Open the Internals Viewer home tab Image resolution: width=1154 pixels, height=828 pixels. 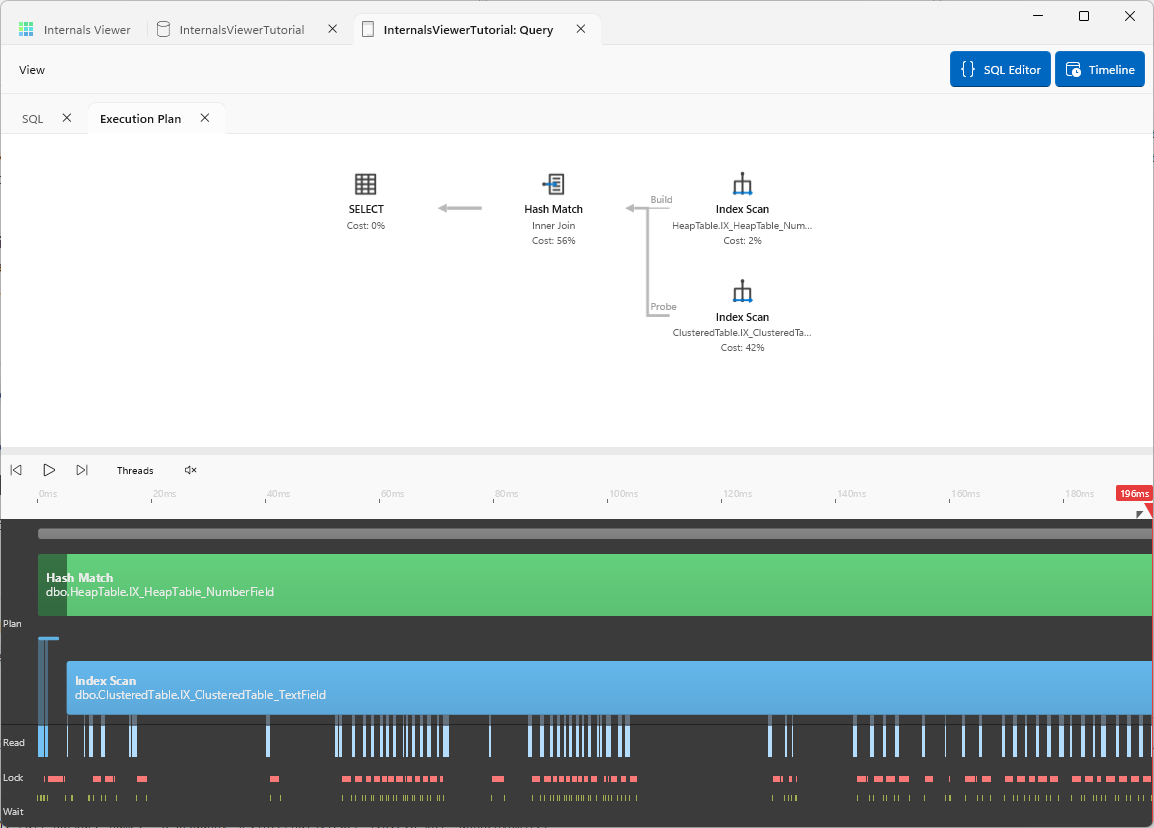tap(74, 29)
